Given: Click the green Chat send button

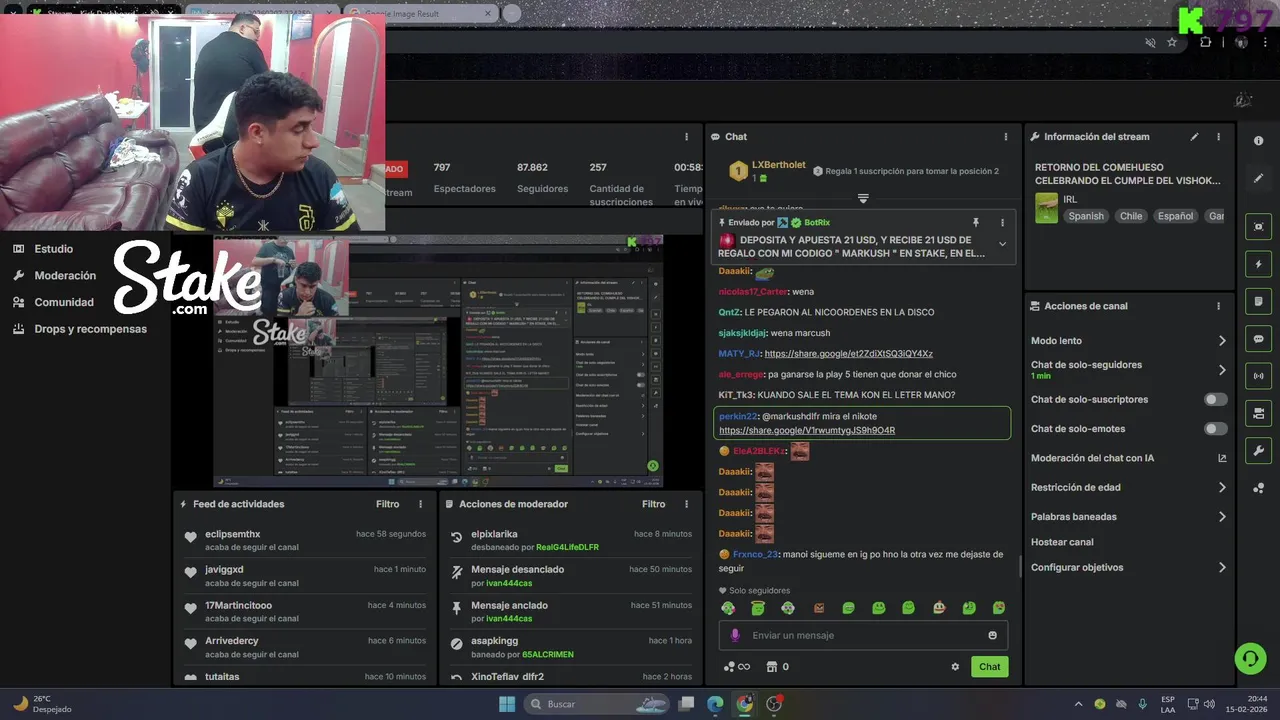Looking at the screenshot, I should tap(989, 667).
